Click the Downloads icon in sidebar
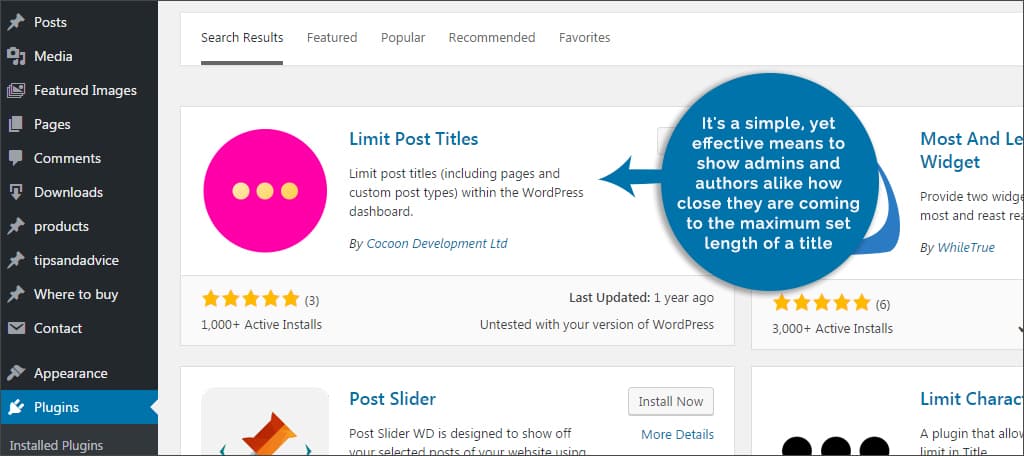The width and height of the screenshot is (1024, 456). click(x=16, y=192)
